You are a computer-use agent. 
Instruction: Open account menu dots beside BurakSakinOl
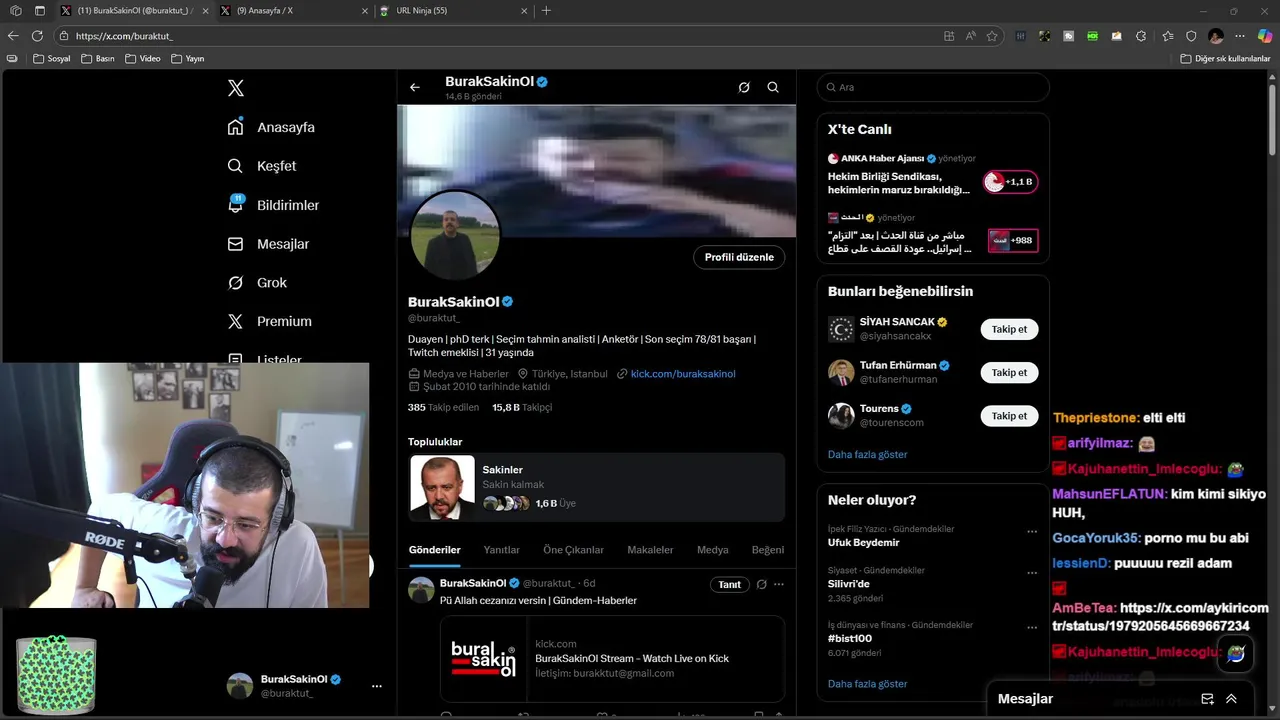(x=377, y=686)
